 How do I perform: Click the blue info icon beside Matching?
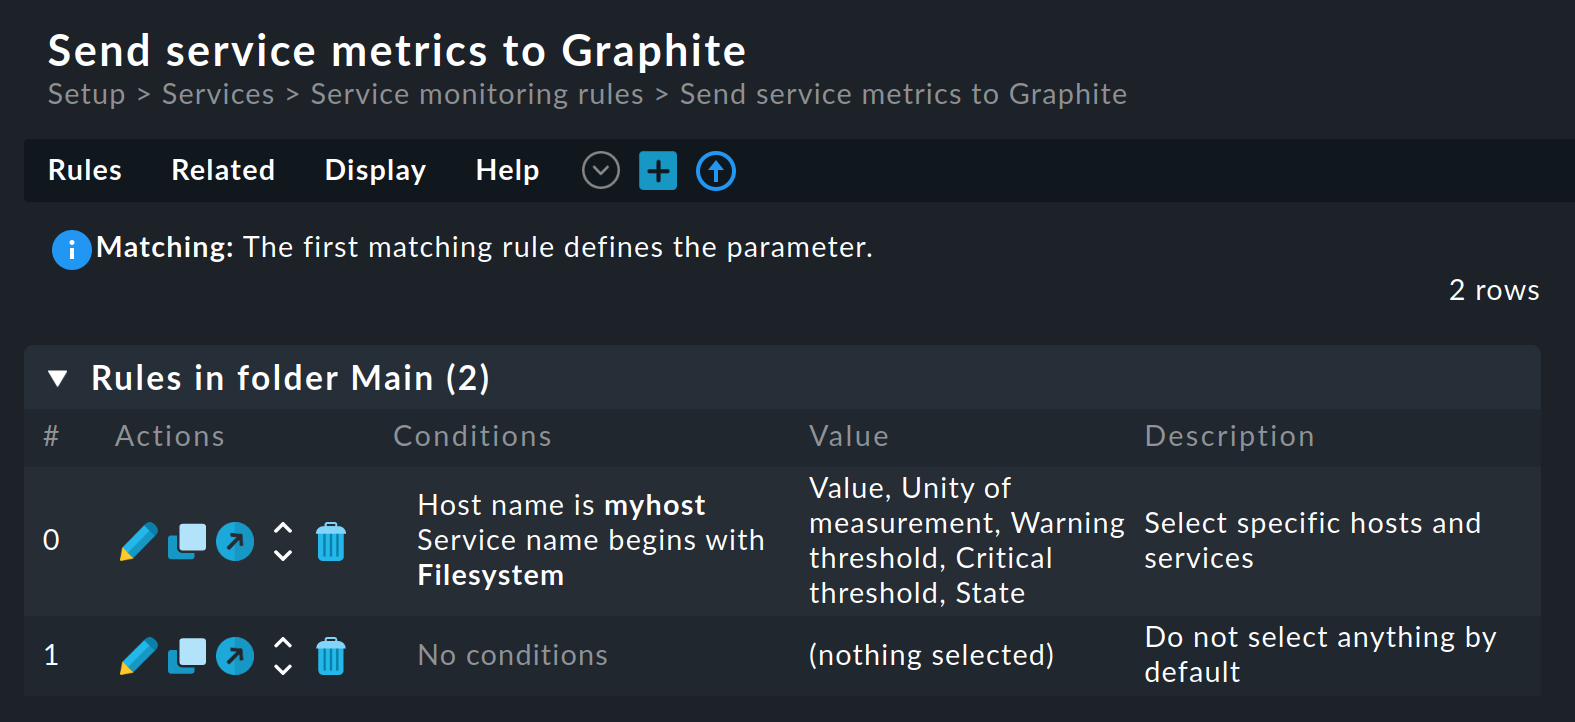(x=72, y=250)
